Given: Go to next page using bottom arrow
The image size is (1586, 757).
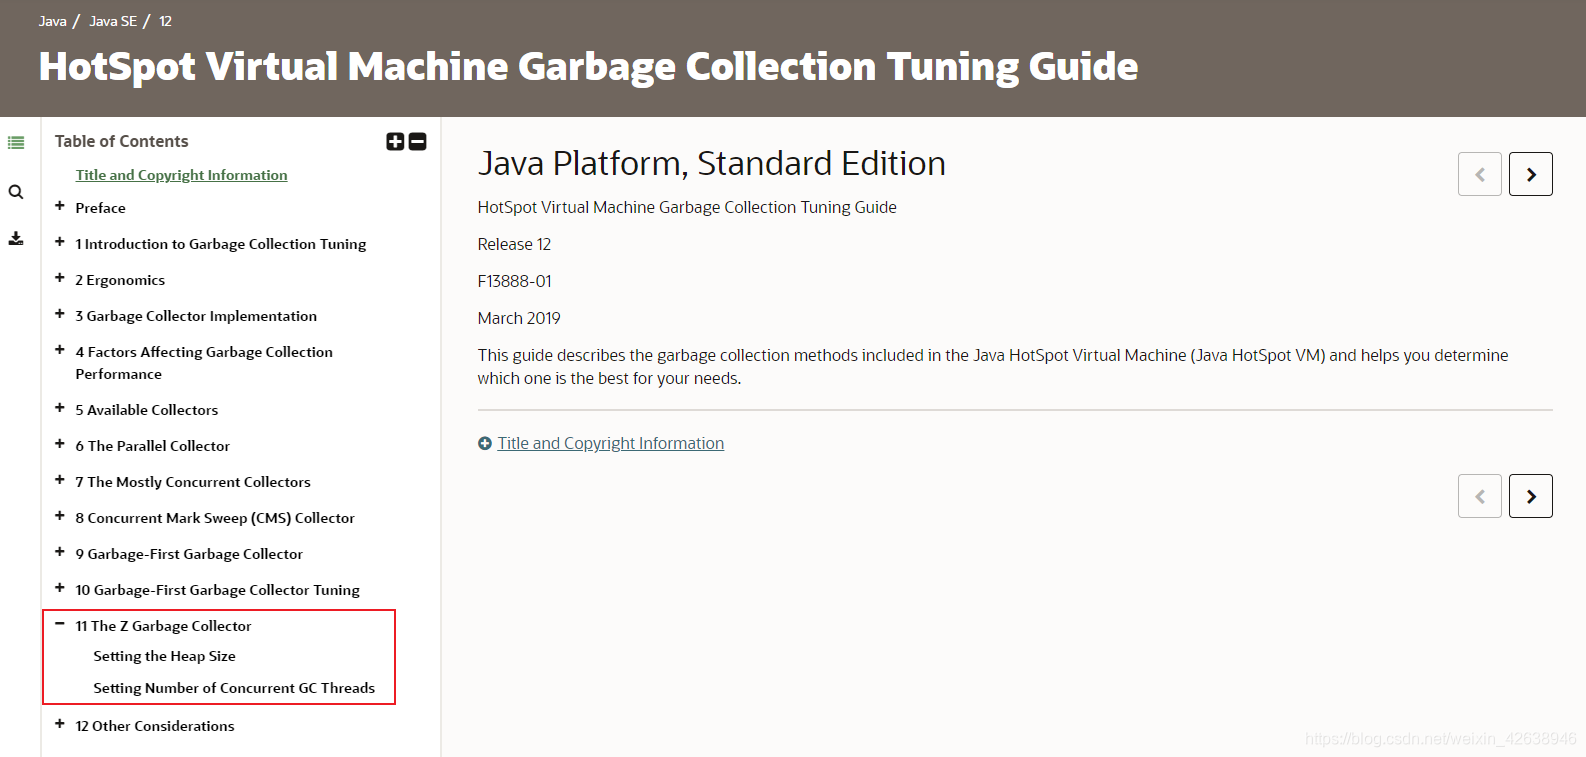Looking at the screenshot, I should (x=1531, y=496).
